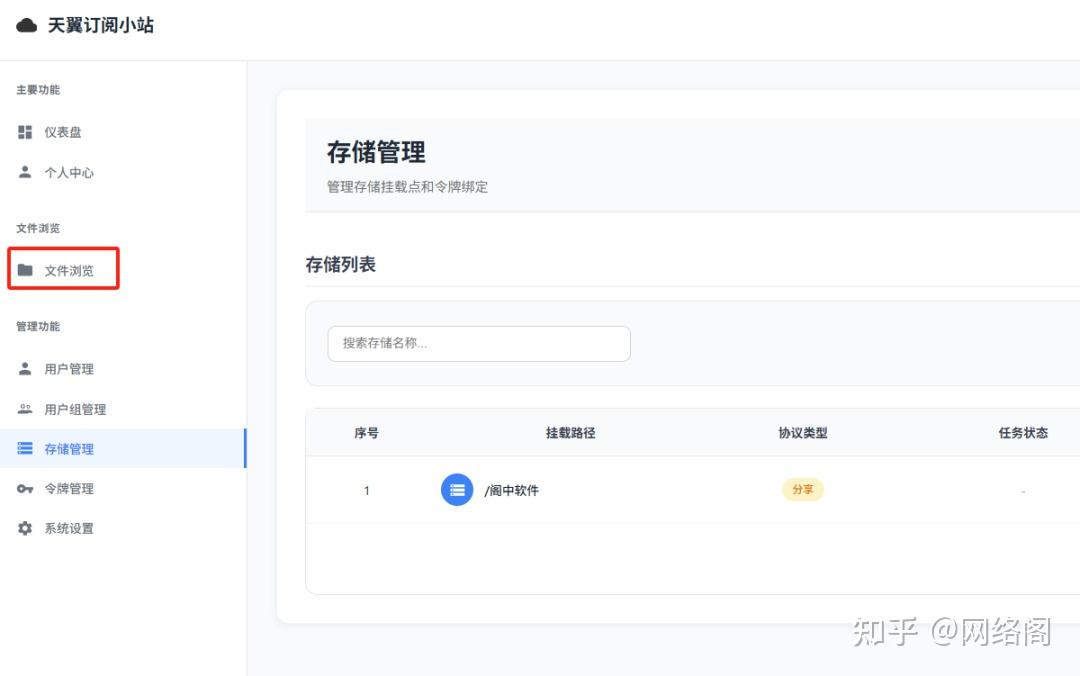
Task: Click the 存储管理 list icon
Action: tap(24, 448)
